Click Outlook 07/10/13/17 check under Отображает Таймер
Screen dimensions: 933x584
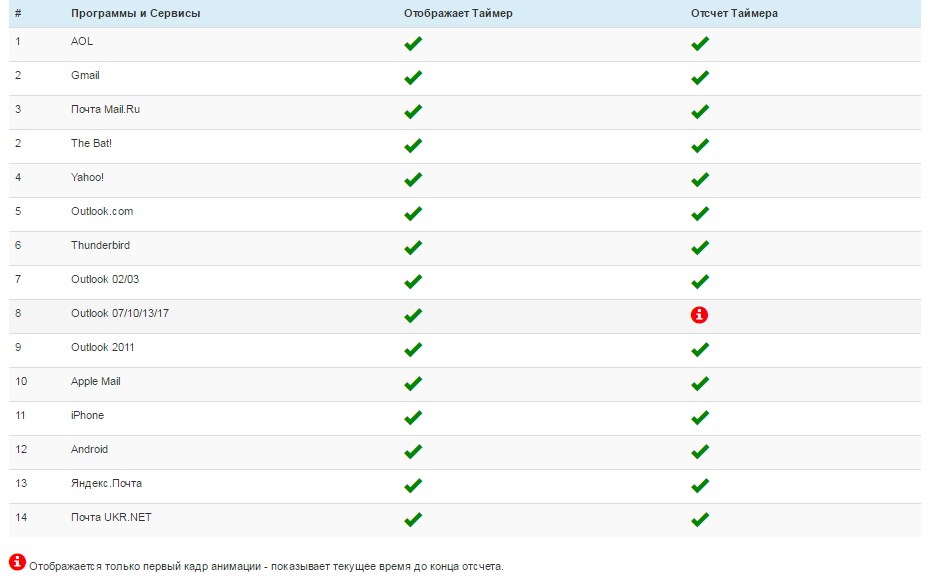413,315
